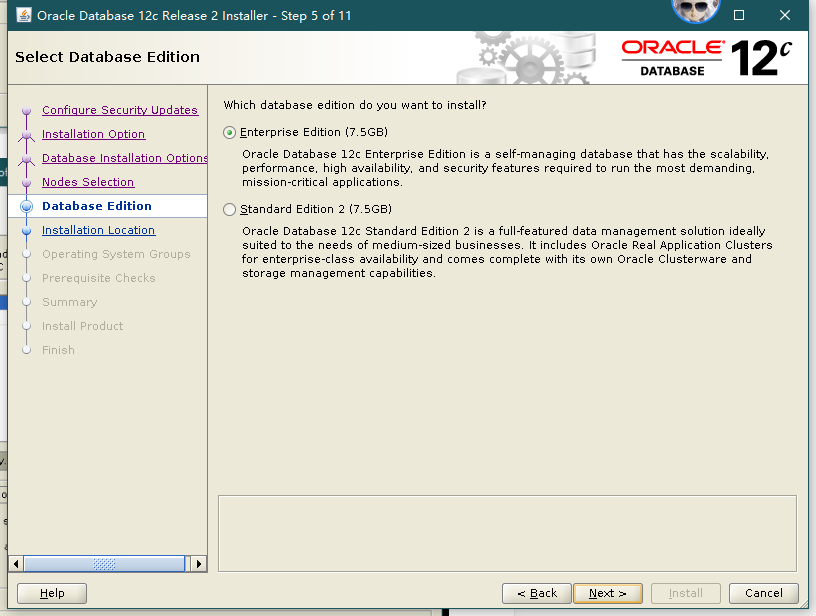Click the Java icon in the title bar

tap(24, 15)
